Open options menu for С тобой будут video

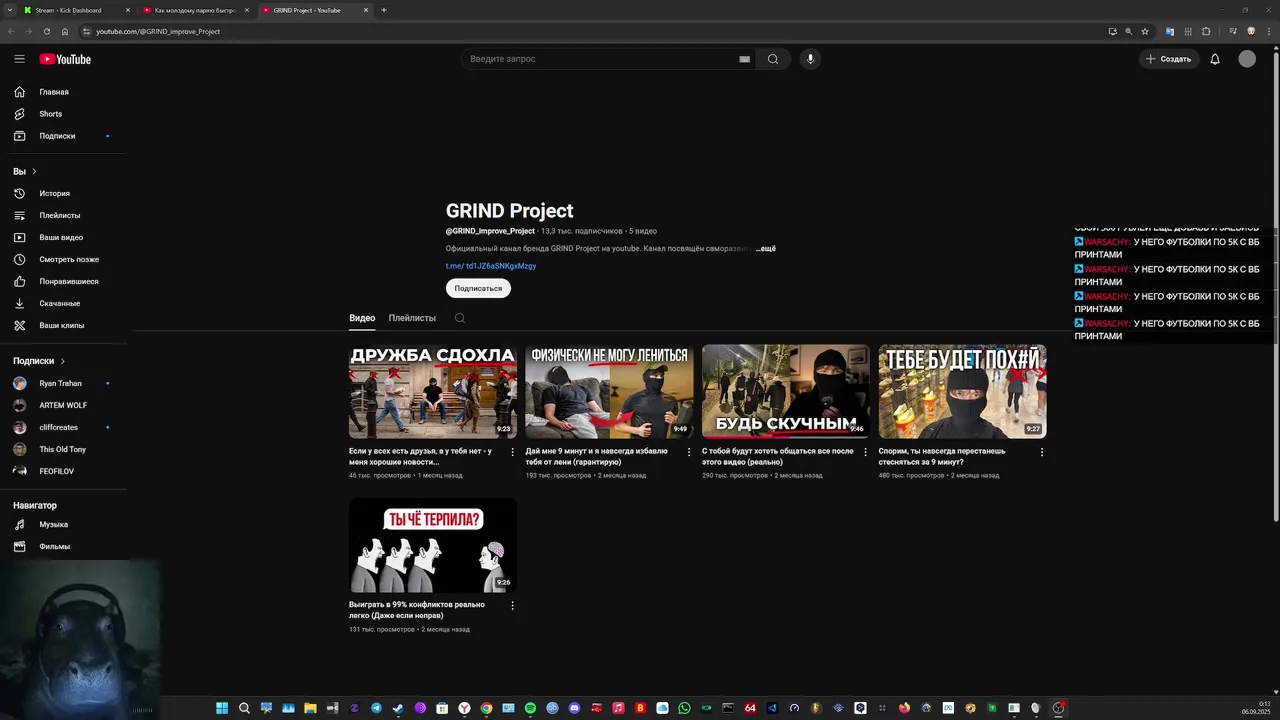(866, 452)
